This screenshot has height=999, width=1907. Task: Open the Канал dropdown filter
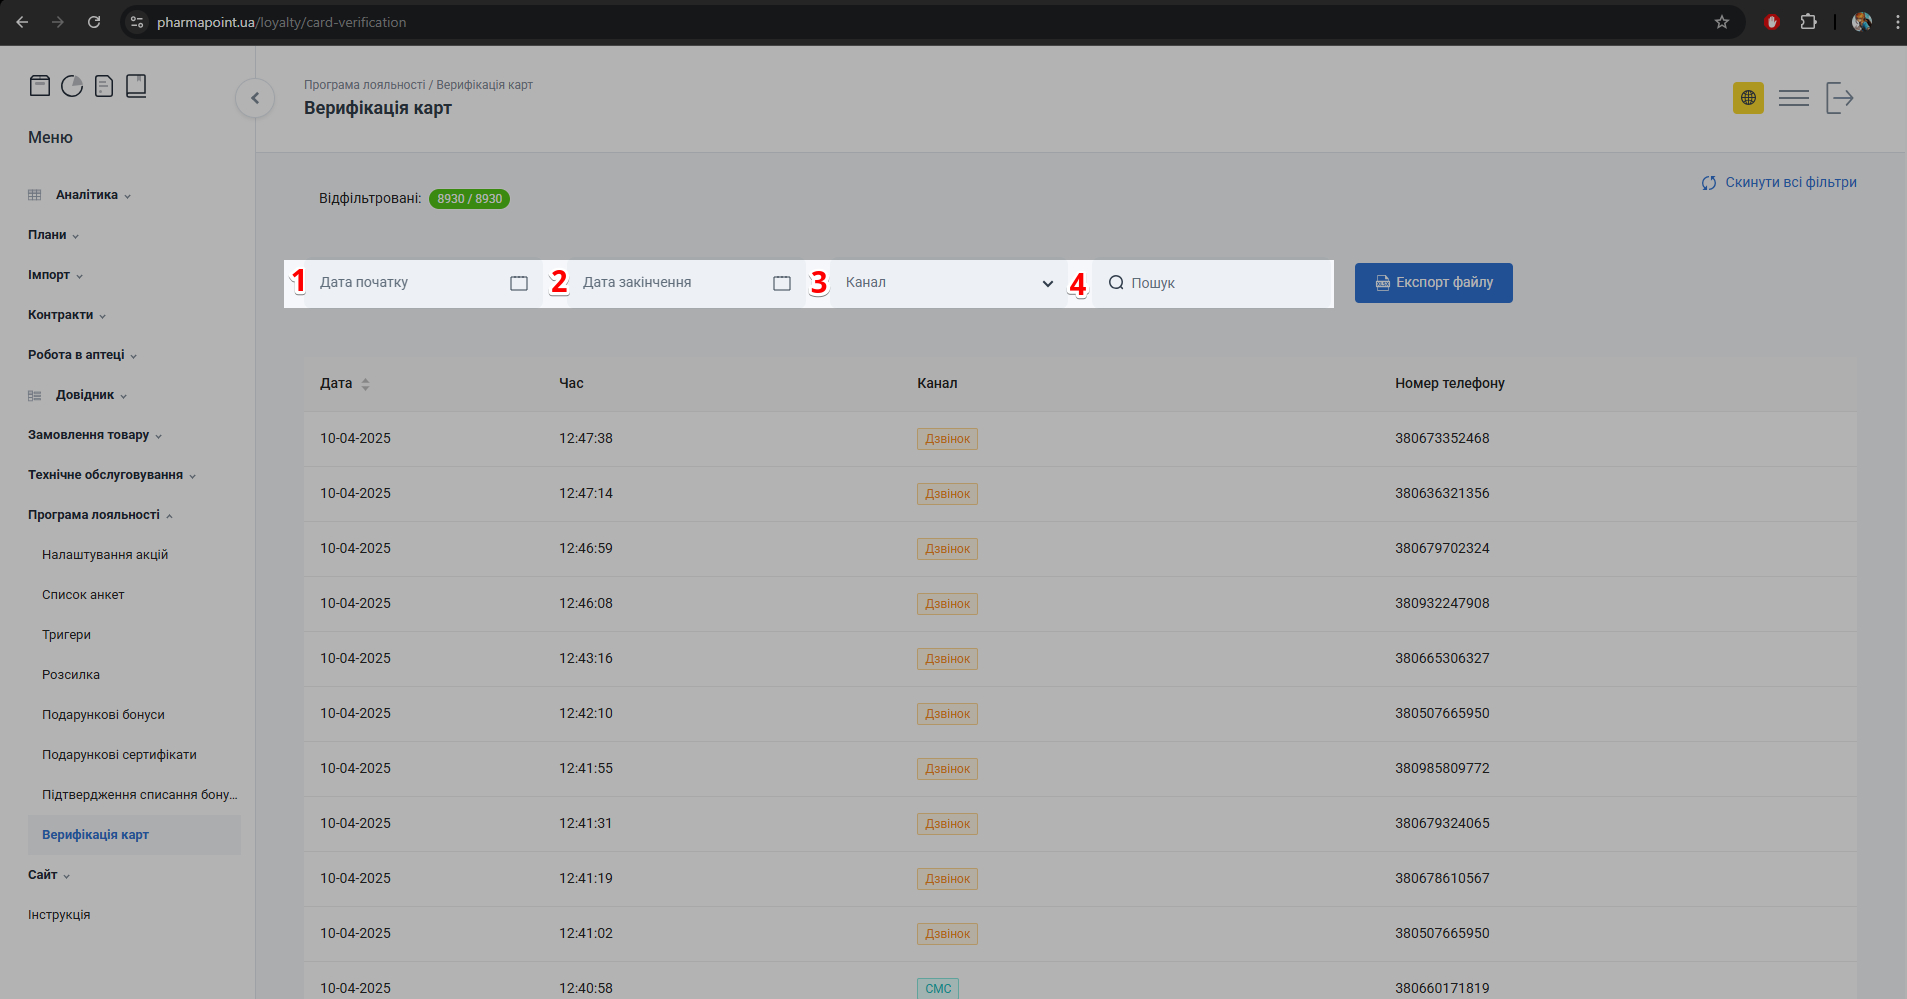coord(948,283)
